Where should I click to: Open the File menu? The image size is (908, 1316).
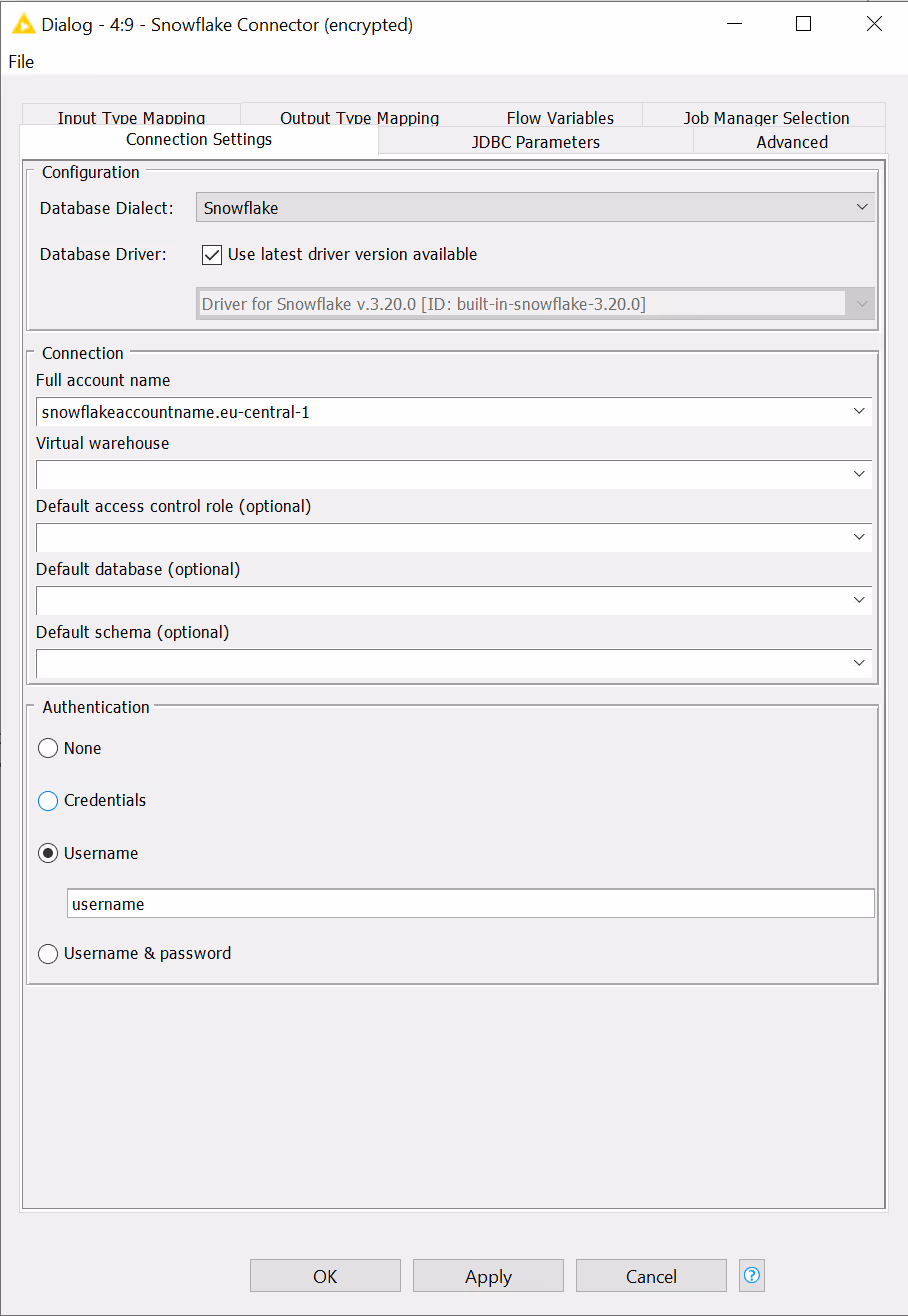pos(21,62)
